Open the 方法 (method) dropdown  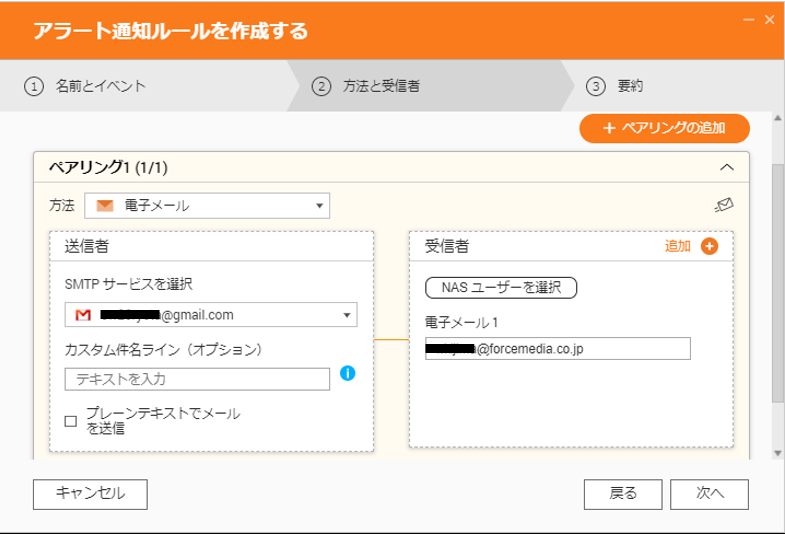point(207,206)
